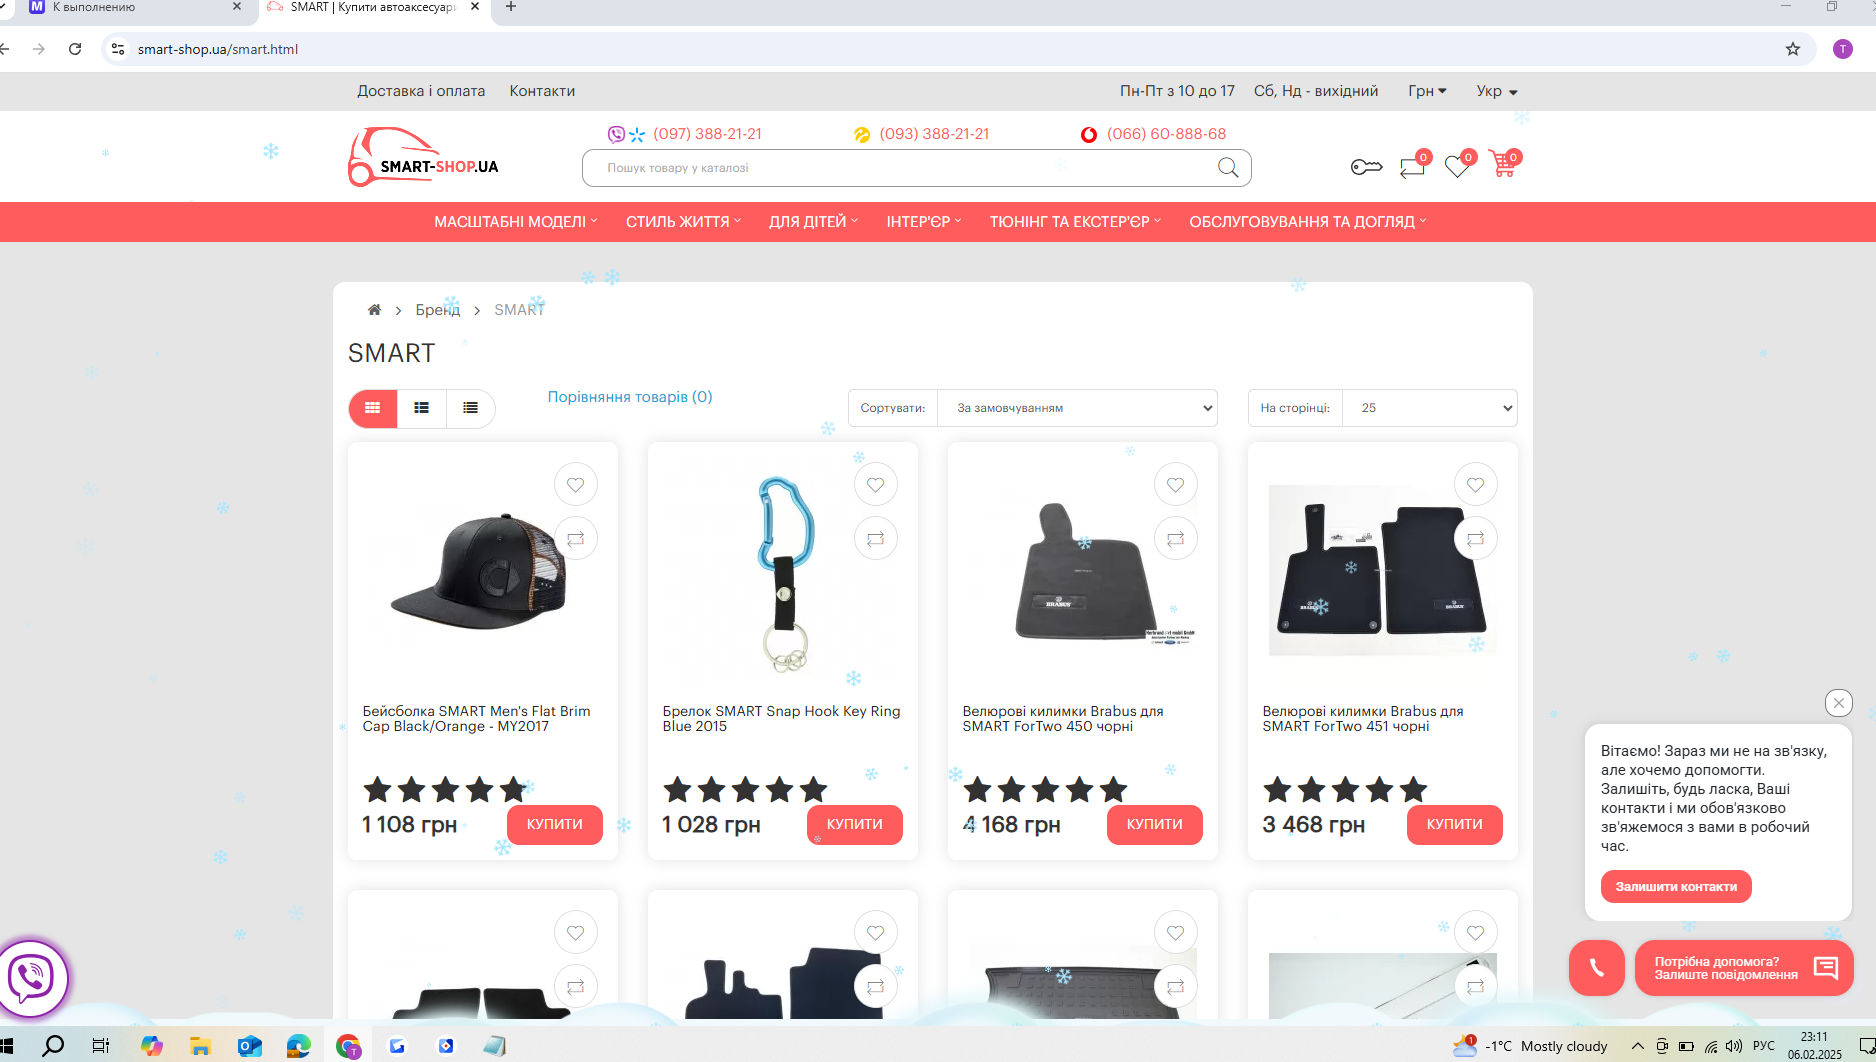Viewport: 1876px width, 1062px height.
Task: Click the red phone callback button
Action: [1597, 968]
